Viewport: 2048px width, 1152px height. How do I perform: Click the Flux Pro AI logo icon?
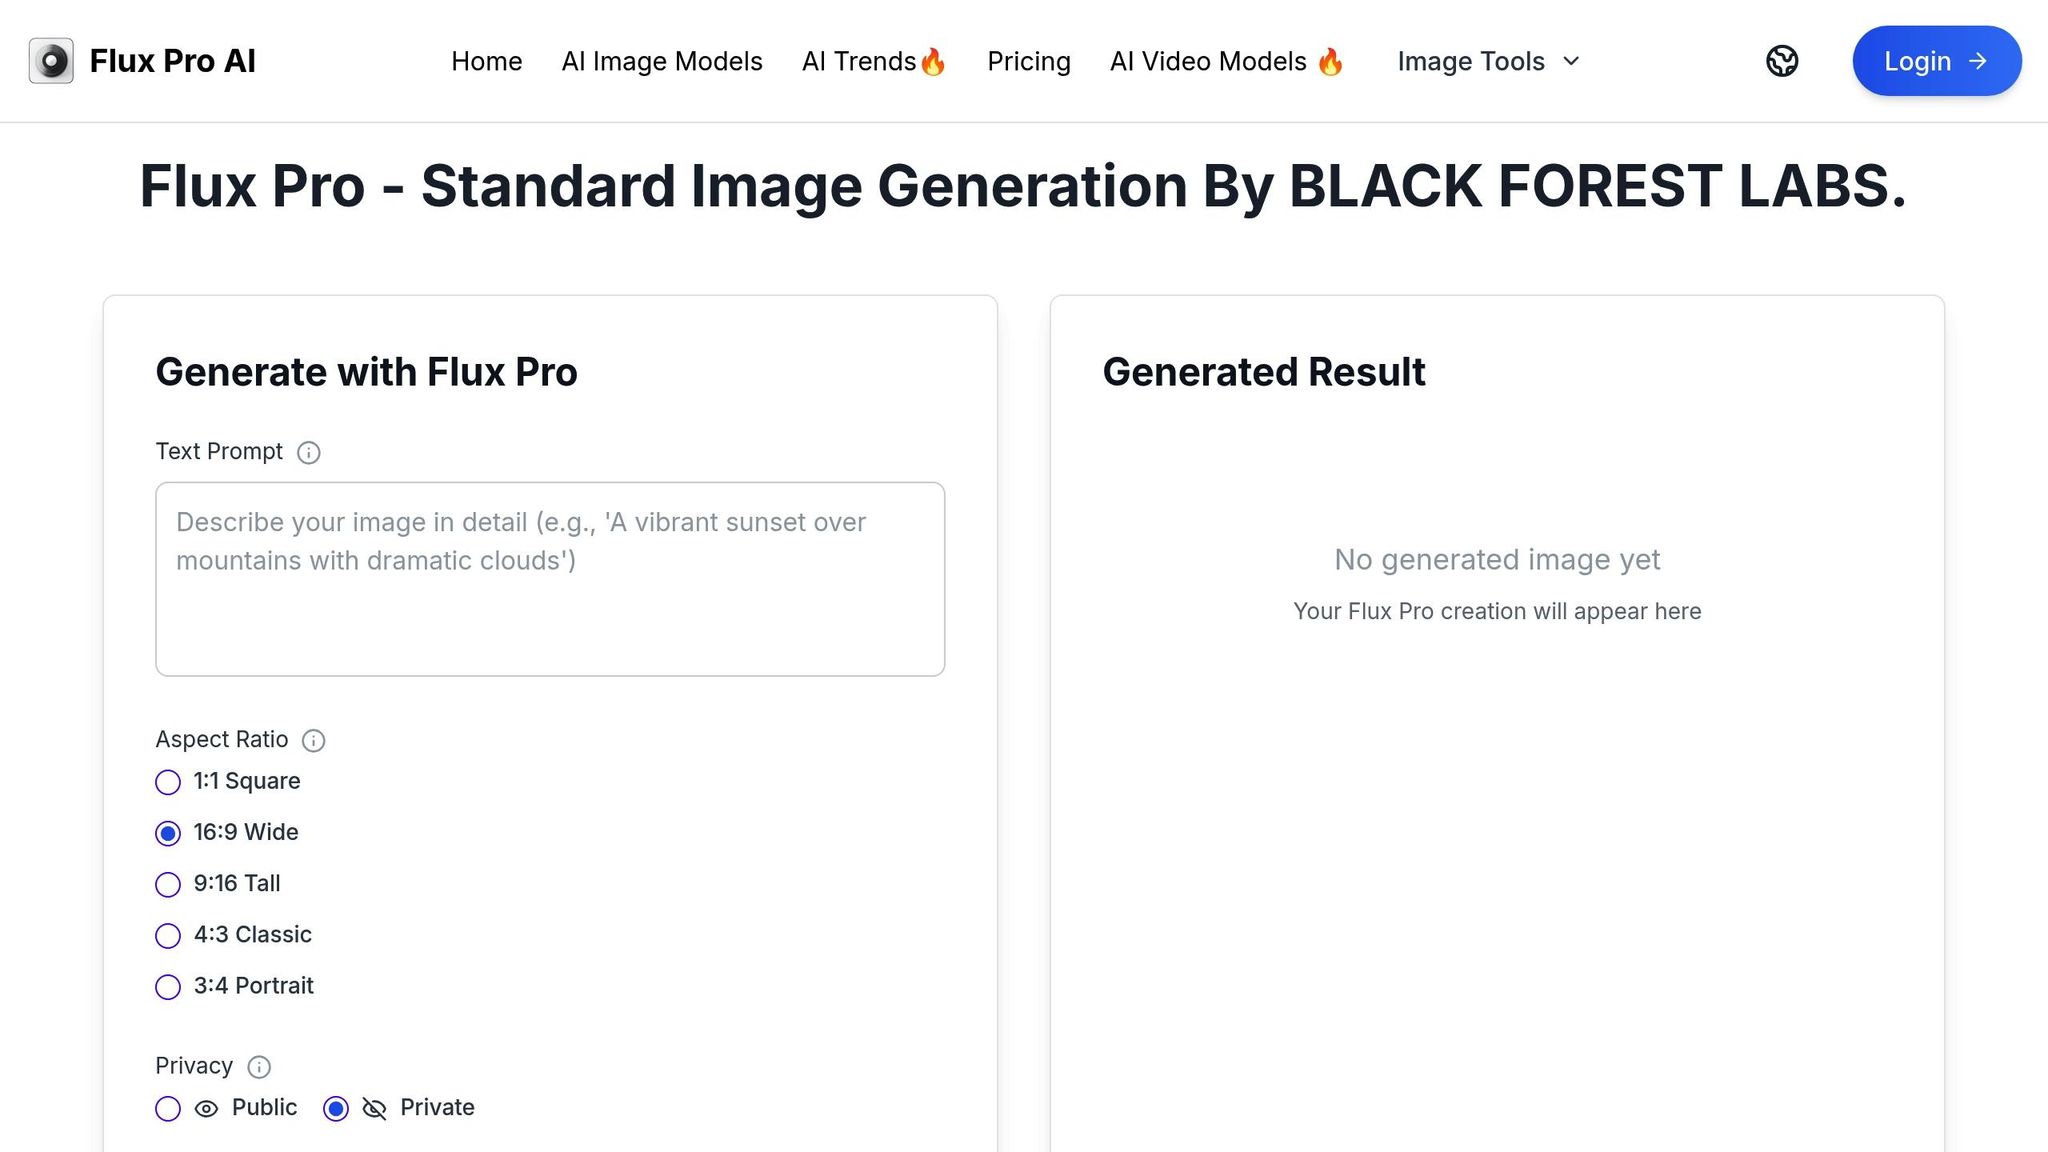tap(50, 60)
